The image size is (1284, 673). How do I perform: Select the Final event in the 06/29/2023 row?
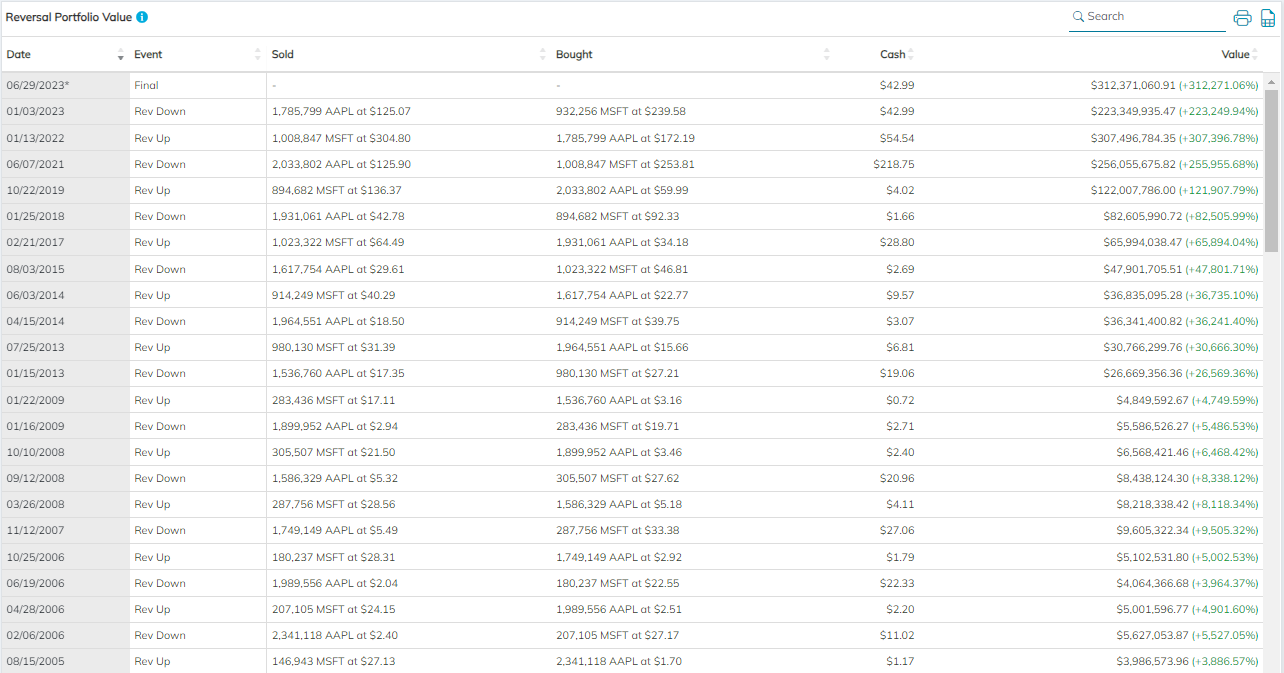[x=146, y=86]
